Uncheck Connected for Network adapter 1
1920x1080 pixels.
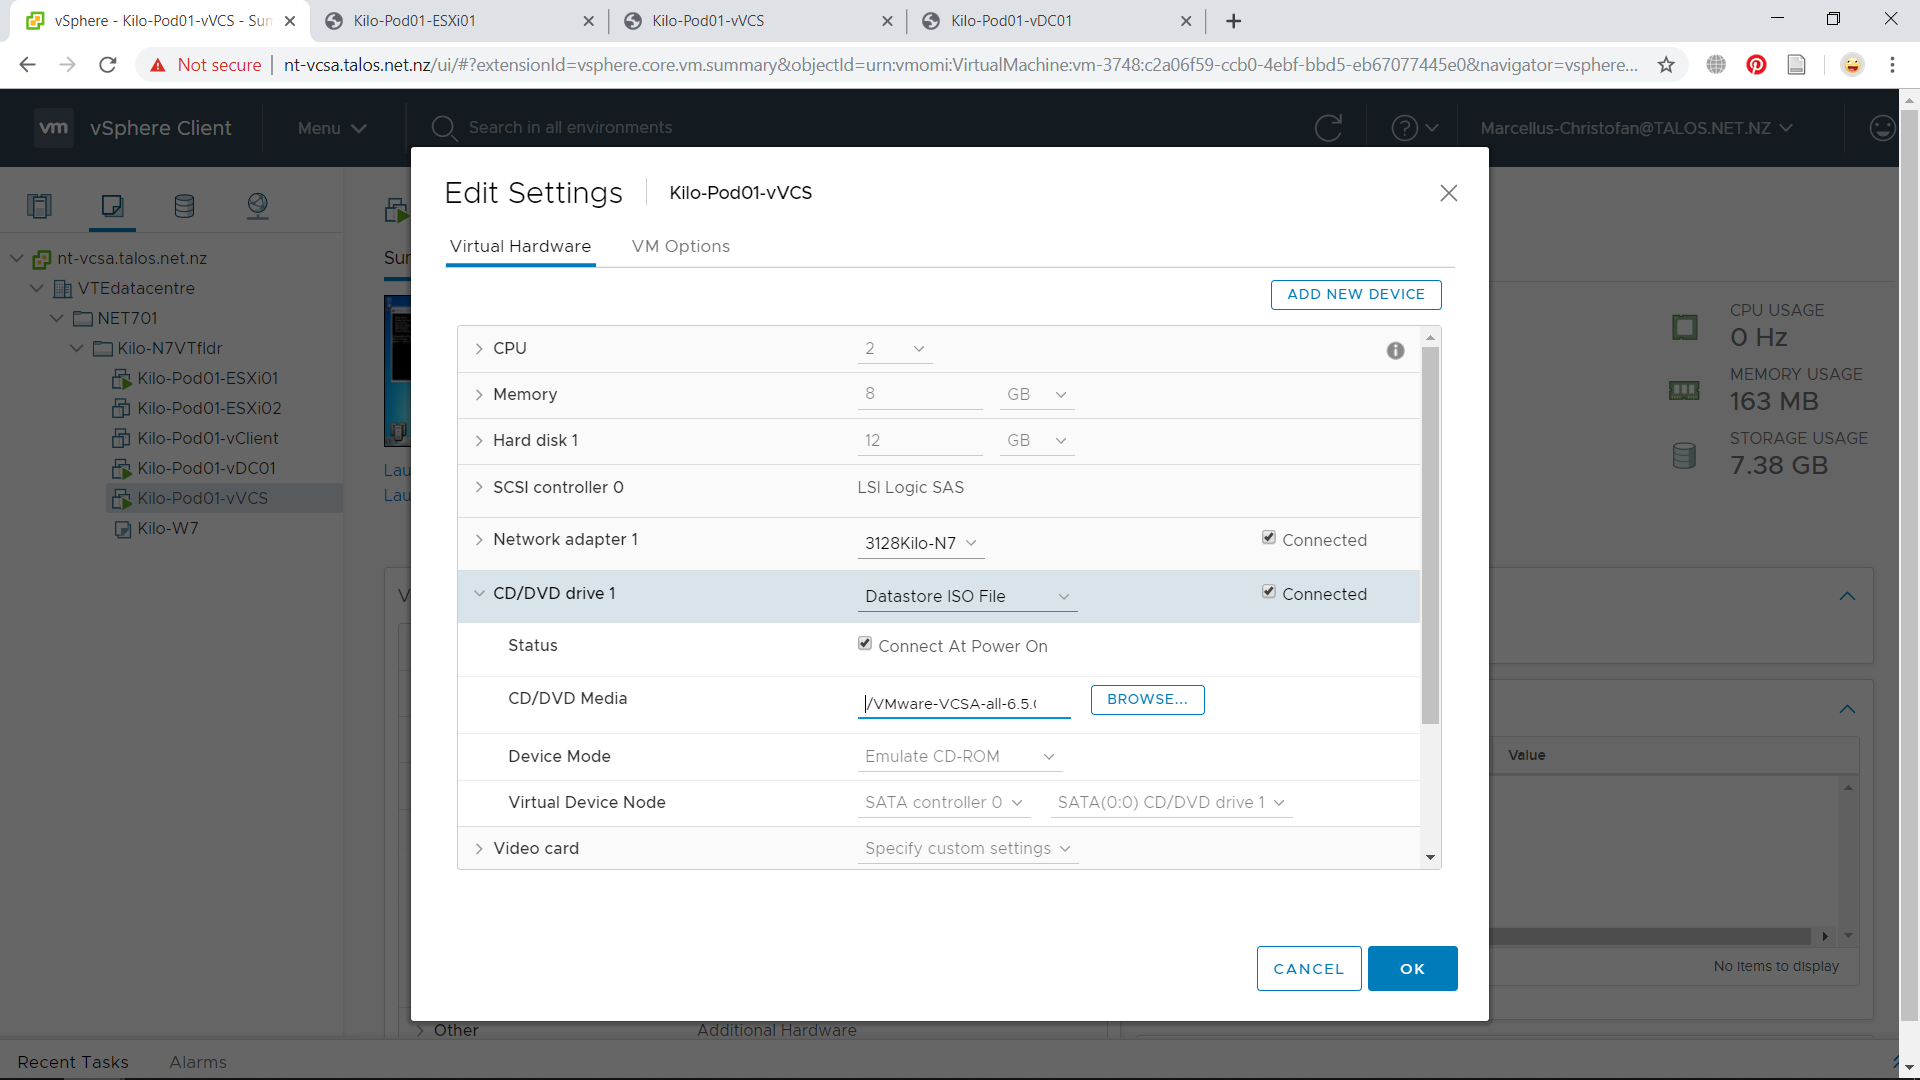pyautogui.click(x=1269, y=538)
